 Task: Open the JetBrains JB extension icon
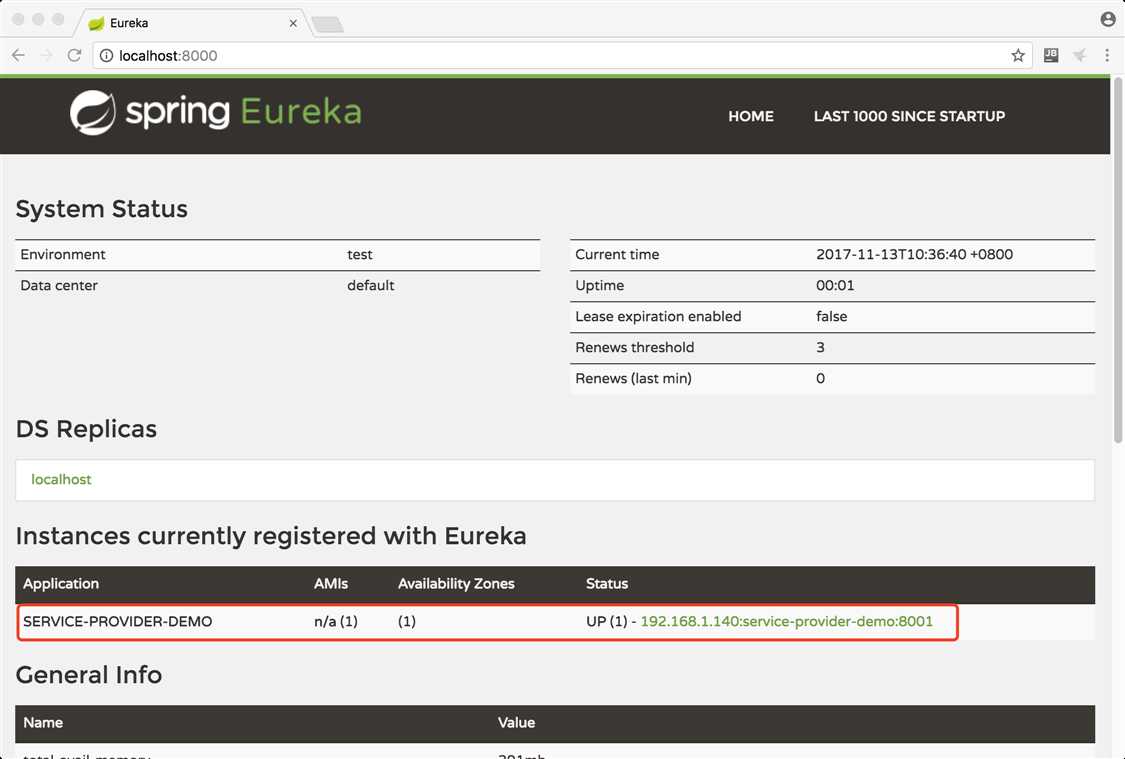point(1050,55)
